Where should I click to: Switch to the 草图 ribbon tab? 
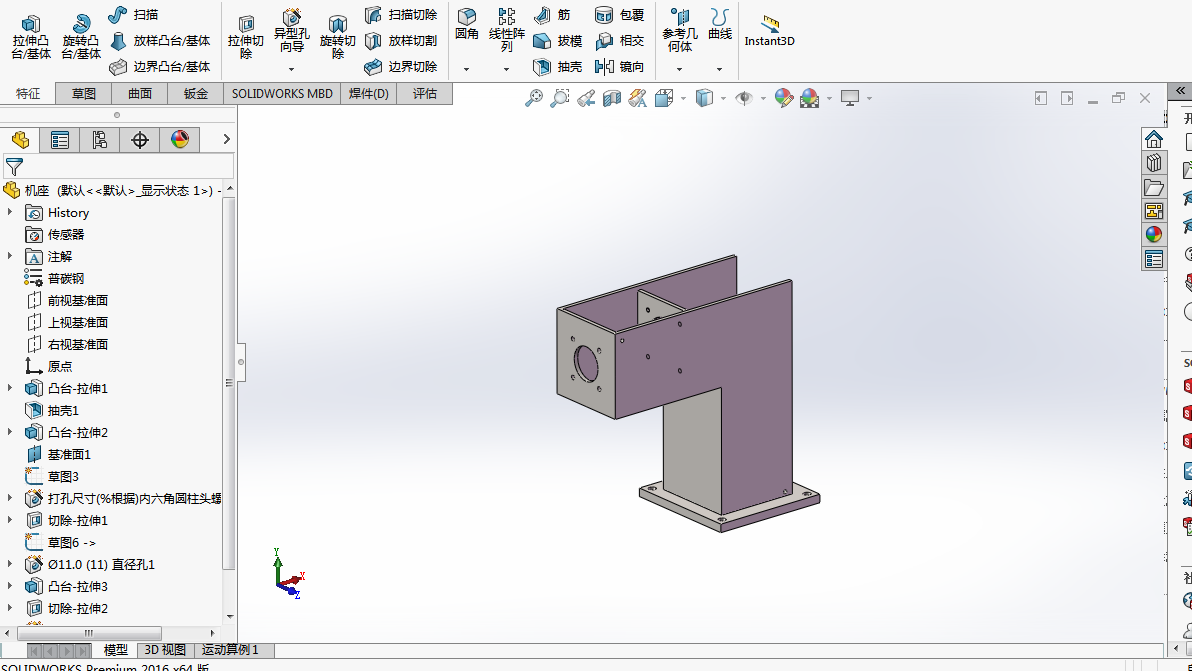[84, 93]
